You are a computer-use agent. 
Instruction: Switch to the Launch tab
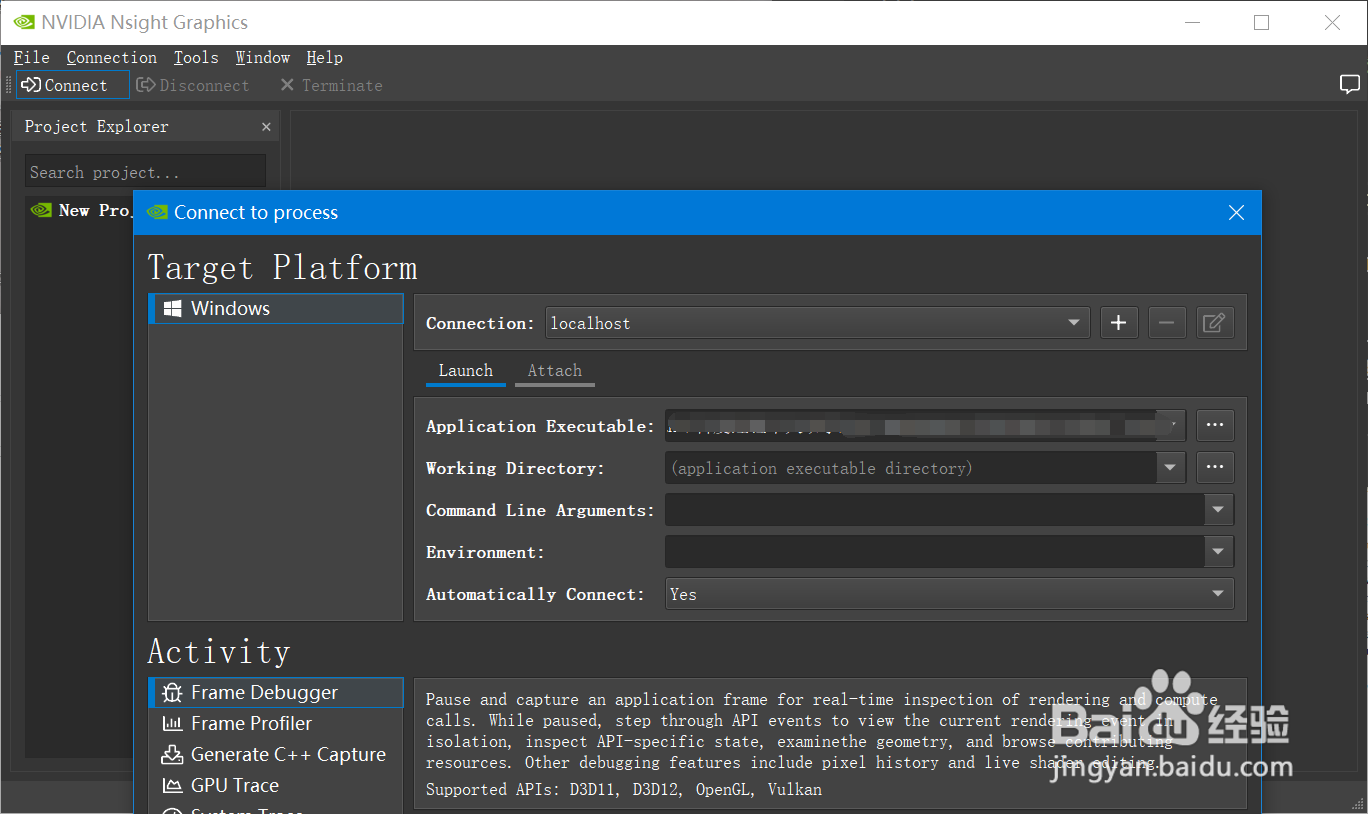coord(466,371)
